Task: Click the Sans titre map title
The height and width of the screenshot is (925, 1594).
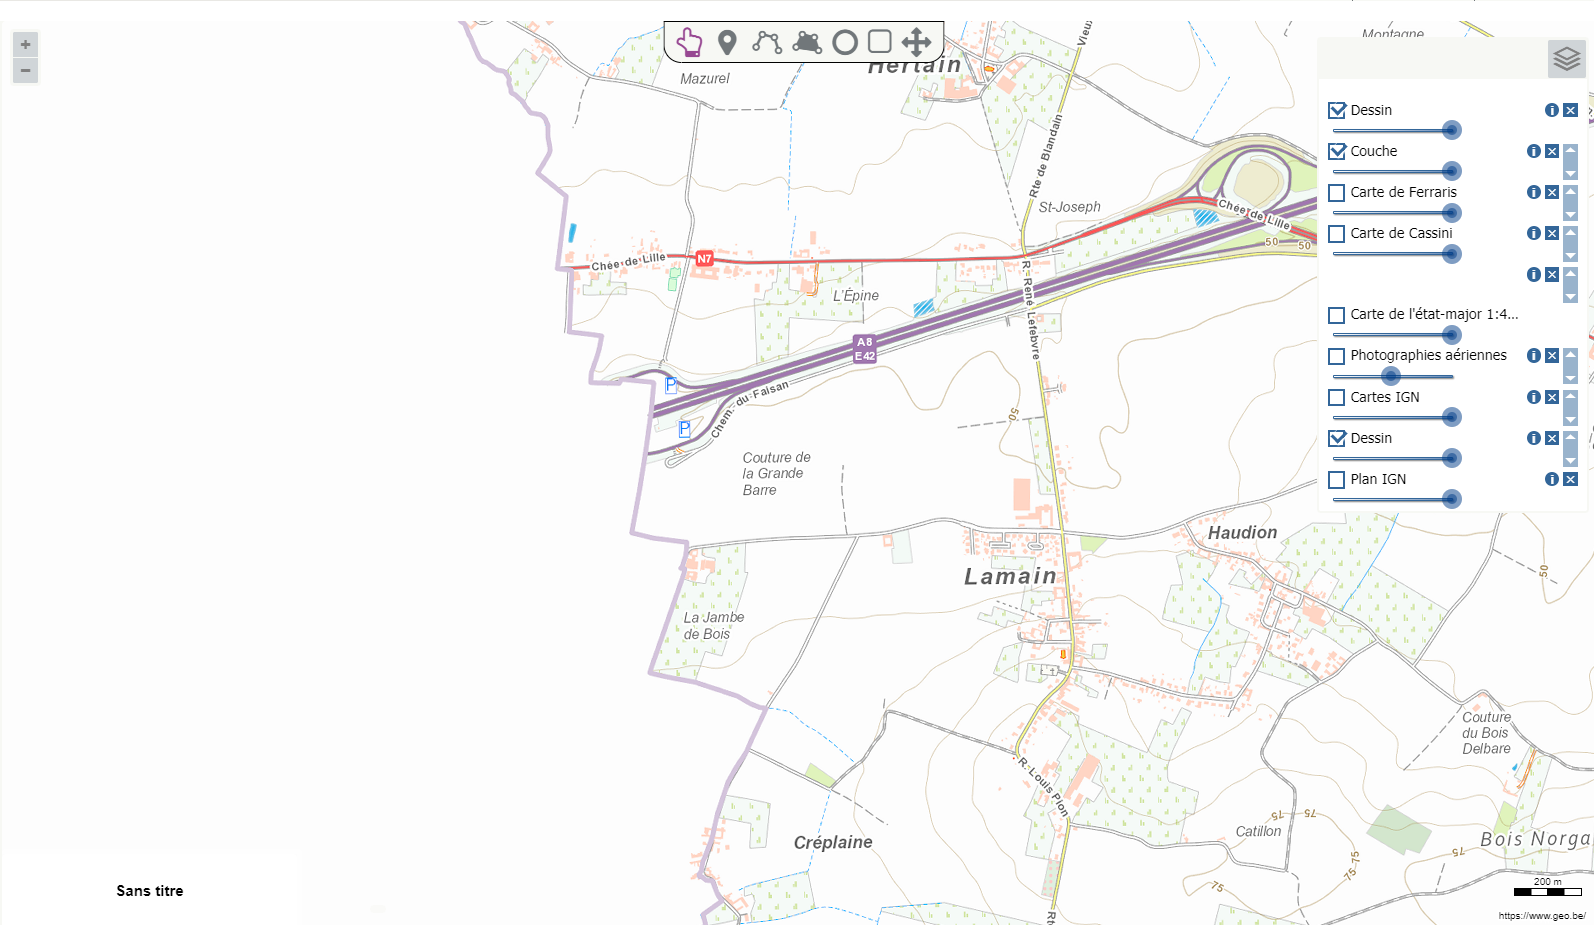Action: 150,891
